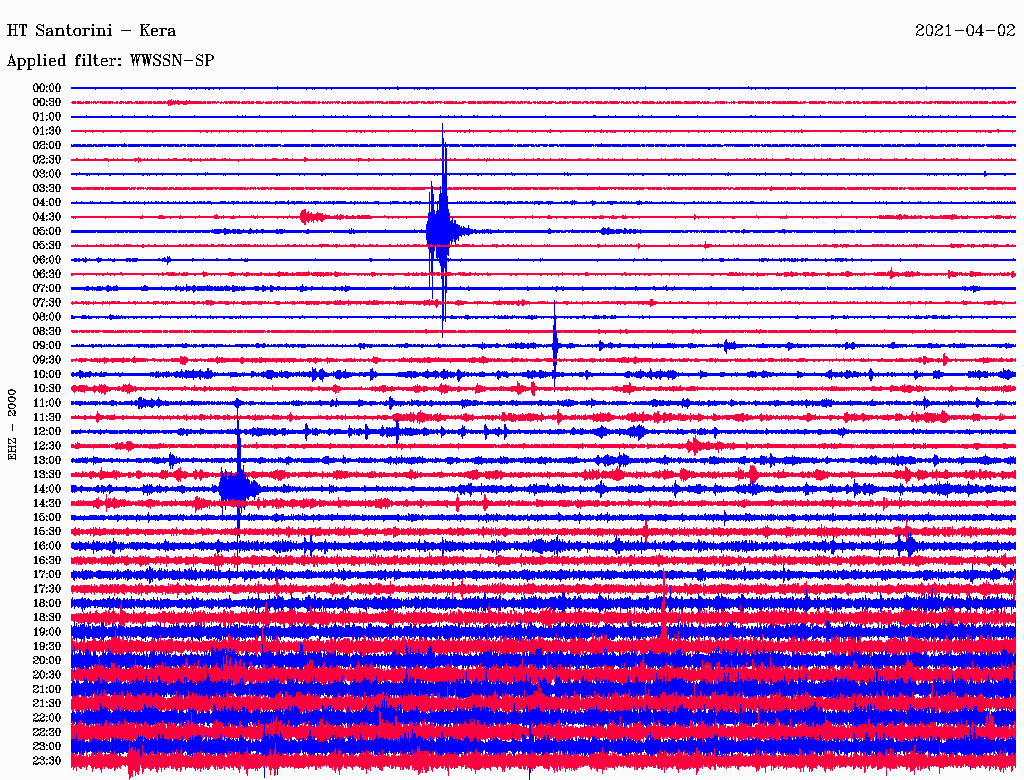This screenshot has height=780, width=1024.
Task: Click the '15:30' time label
Action: point(46,532)
